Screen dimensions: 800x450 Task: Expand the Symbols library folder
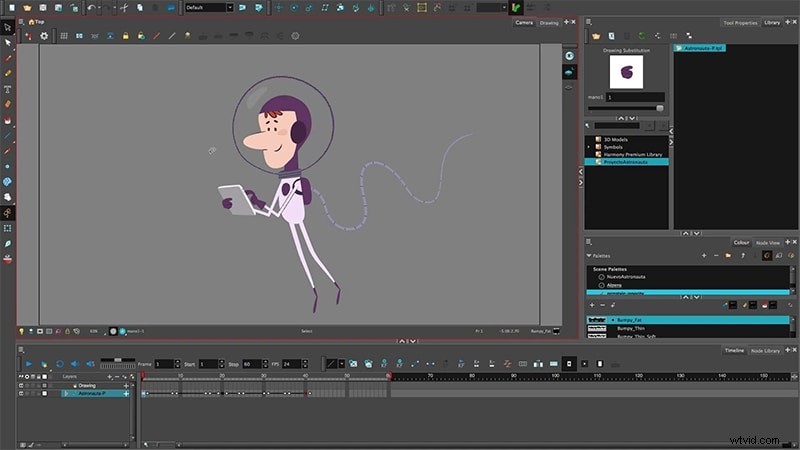590,146
